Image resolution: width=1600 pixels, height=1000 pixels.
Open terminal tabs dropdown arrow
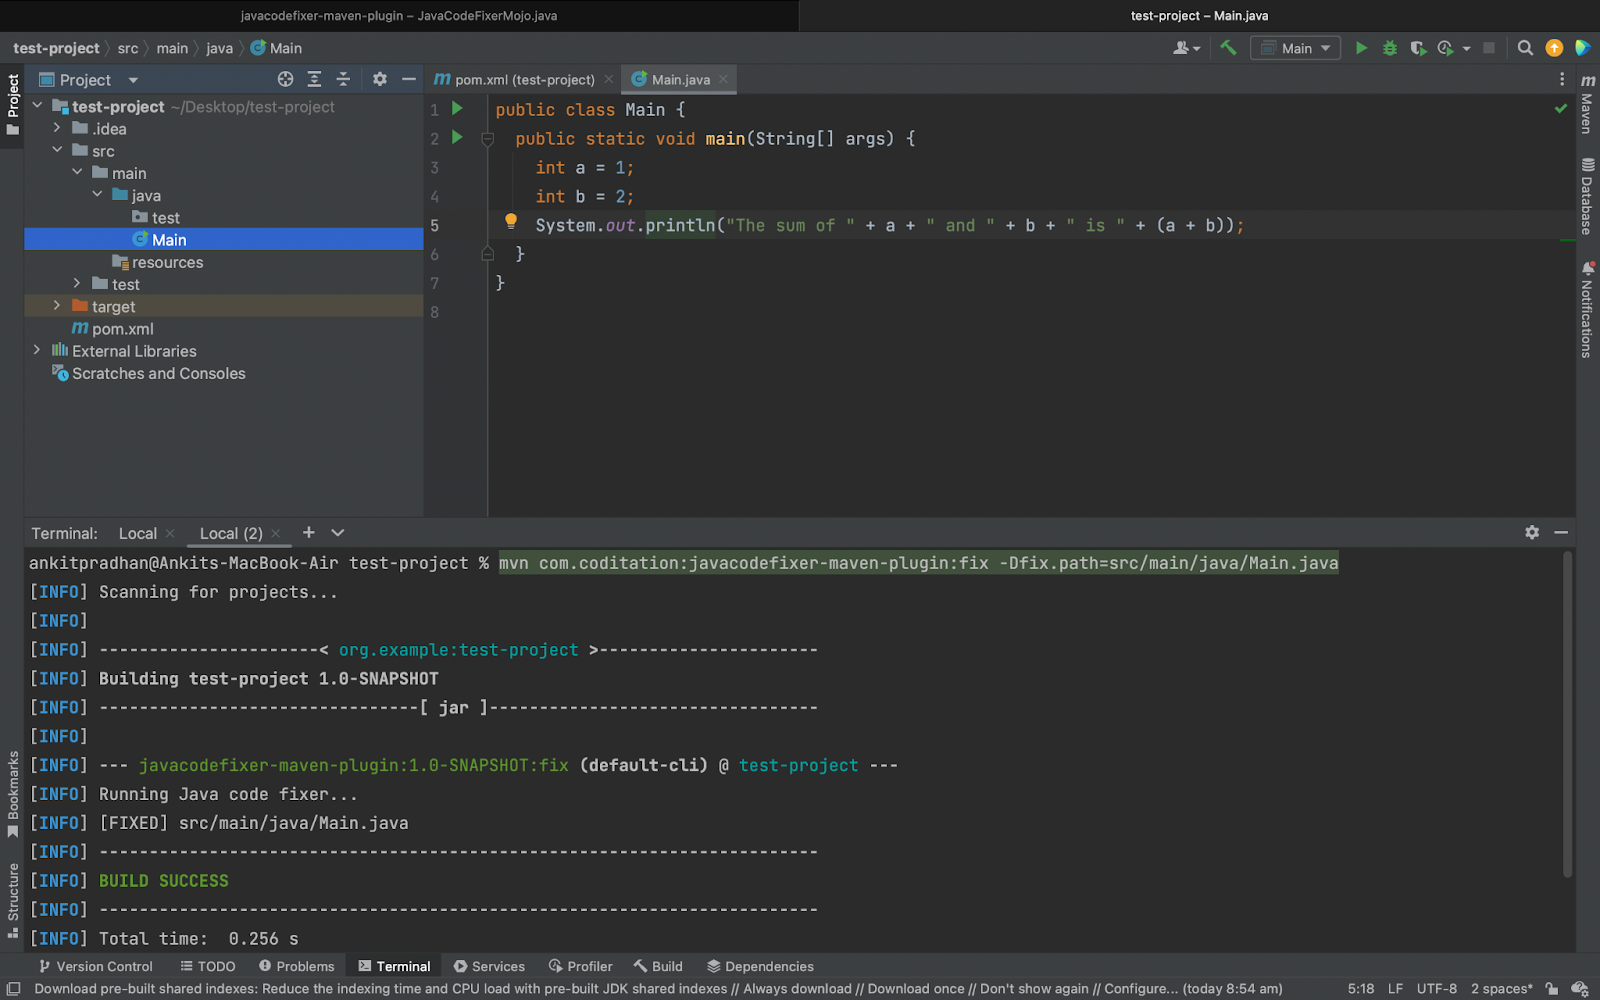click(x=338, y=533)
